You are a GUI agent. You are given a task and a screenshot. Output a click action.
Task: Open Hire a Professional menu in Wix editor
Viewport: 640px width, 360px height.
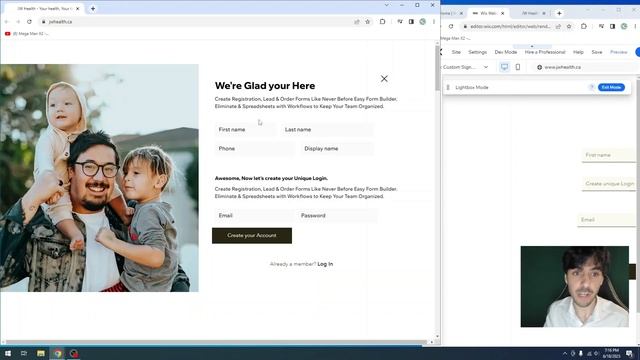[x=545, y=52]
